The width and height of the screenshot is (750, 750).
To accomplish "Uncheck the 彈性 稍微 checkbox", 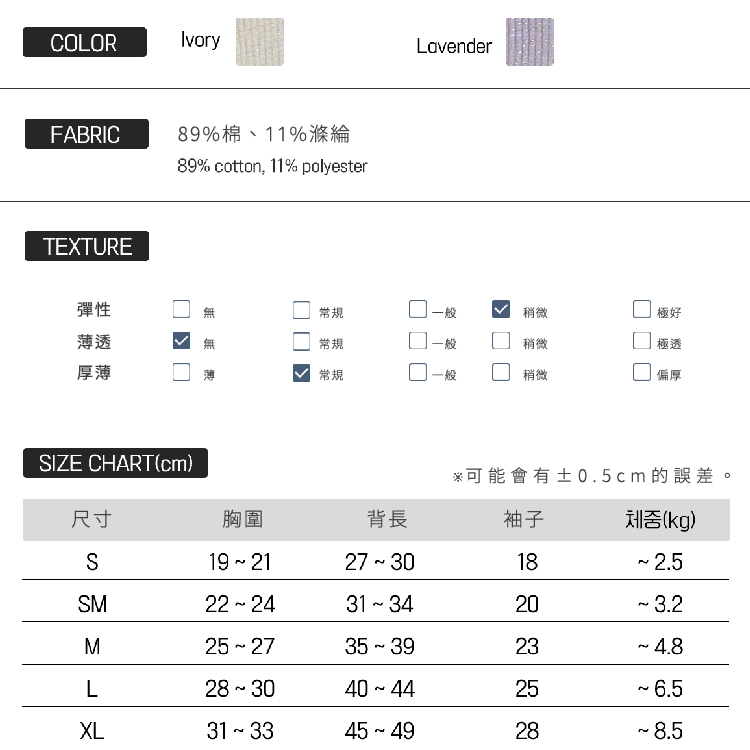I will coord(501,310).
